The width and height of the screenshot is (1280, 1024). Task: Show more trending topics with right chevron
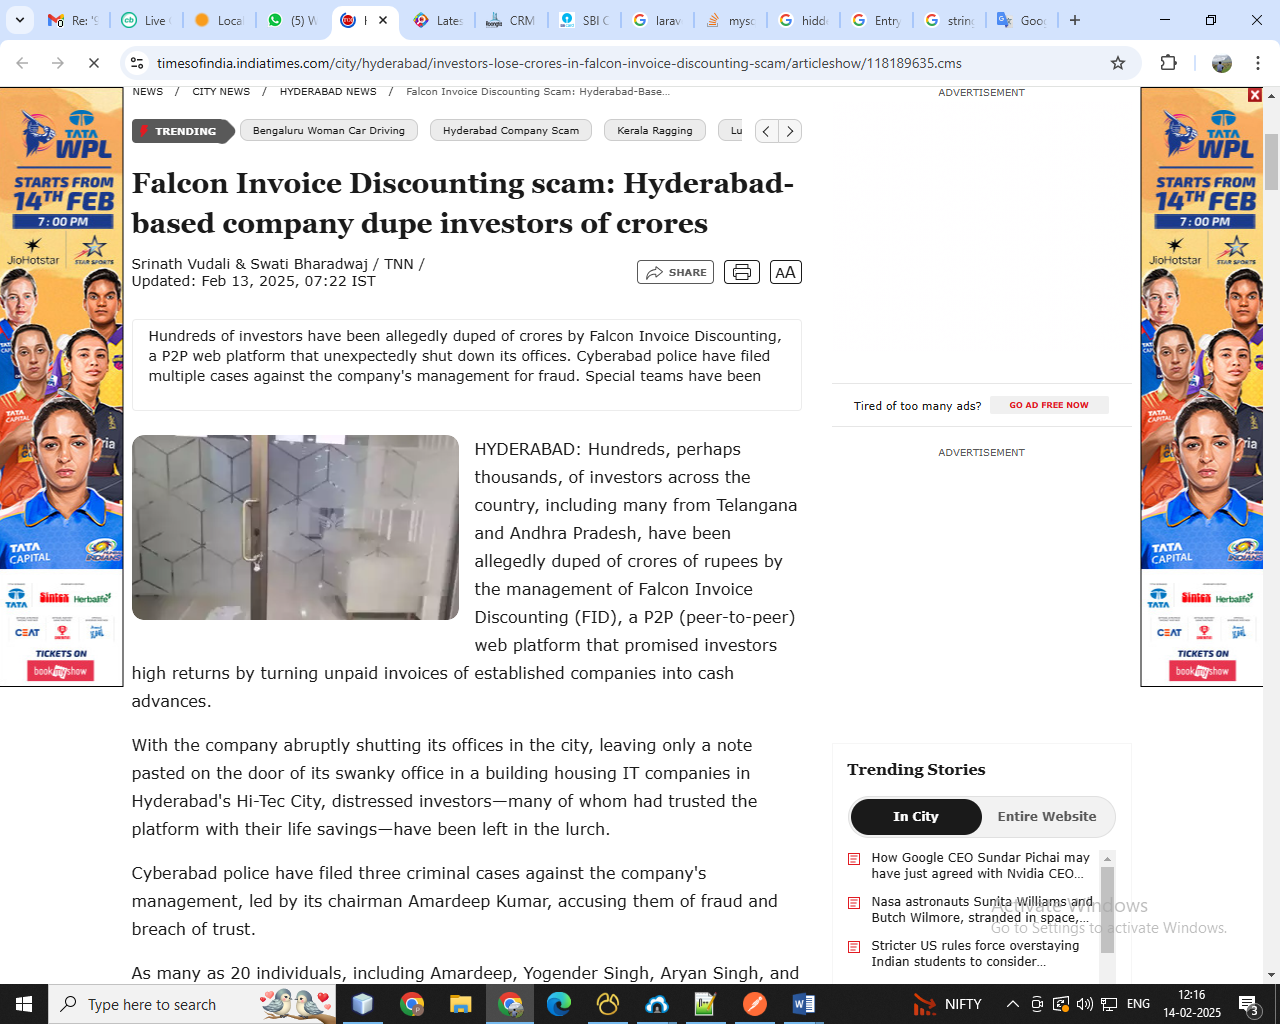[x=790, y=131]
